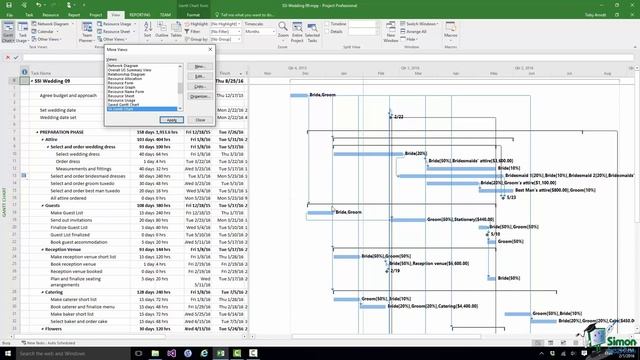Click the cancel entry X icon

pos(8,58)
